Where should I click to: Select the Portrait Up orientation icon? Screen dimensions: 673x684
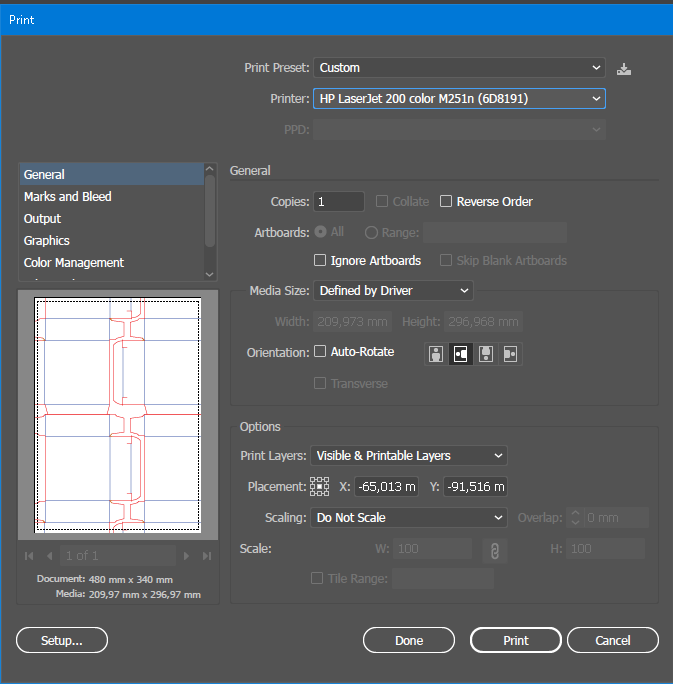pos(436,354)
